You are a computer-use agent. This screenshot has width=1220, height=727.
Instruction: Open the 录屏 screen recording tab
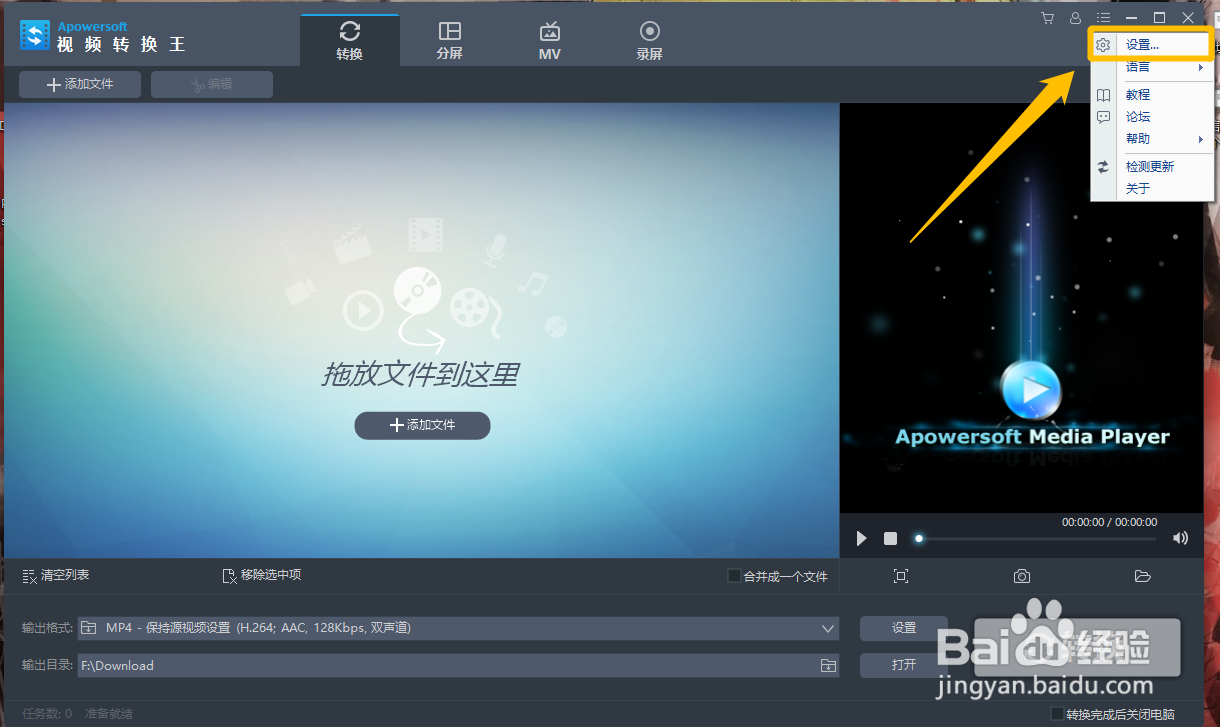[x=650, y=41]
